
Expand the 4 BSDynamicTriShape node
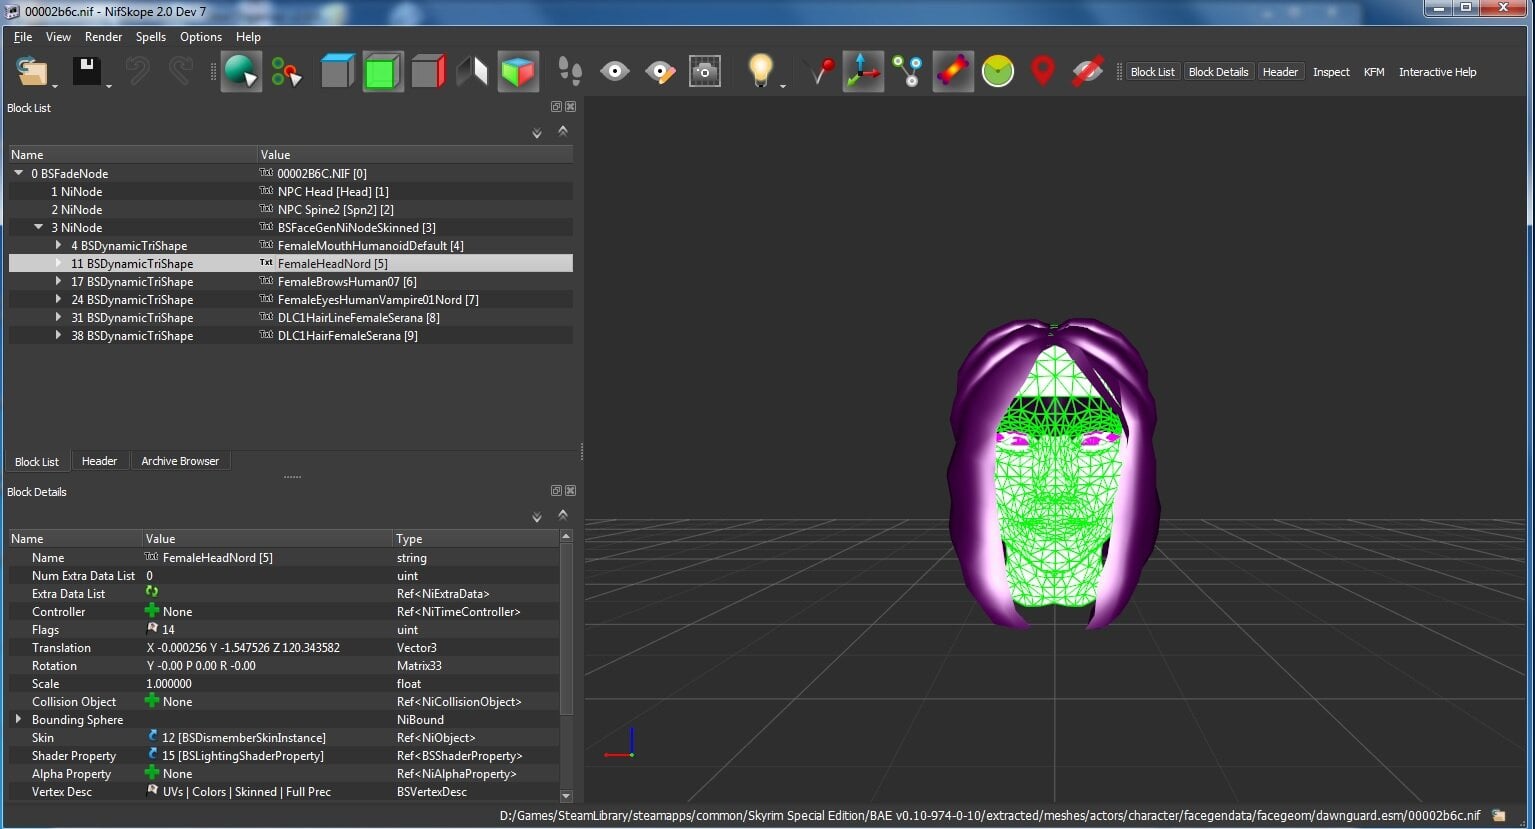click(x=58, y=245)
